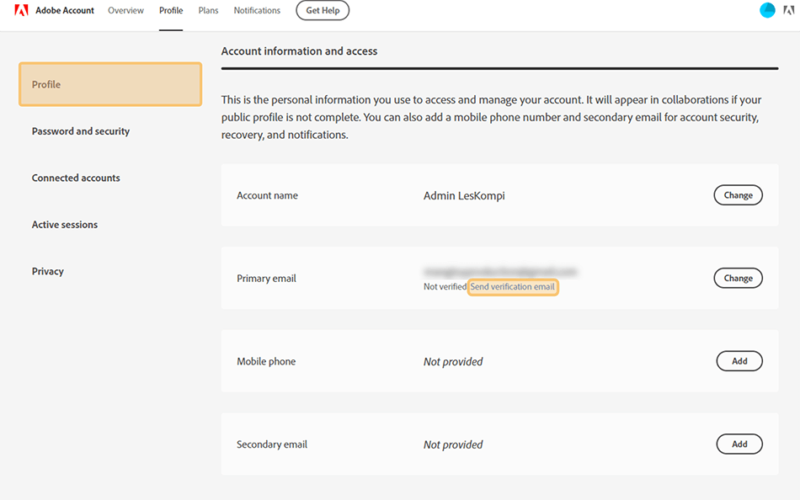
Task: Change the Account name
Action: pos(738,195)
